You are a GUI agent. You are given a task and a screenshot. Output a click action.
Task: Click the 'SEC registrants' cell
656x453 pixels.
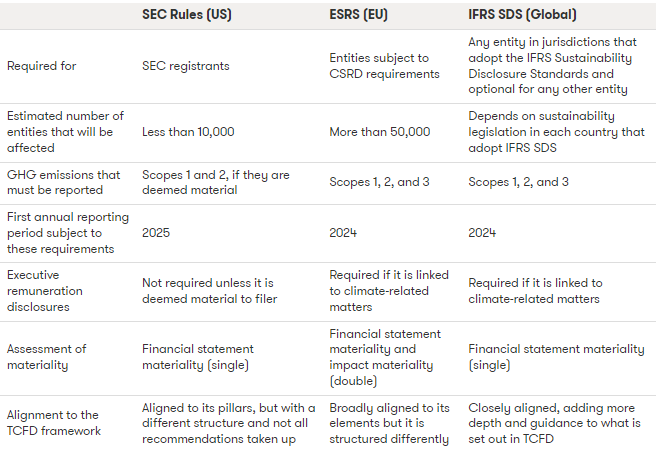click(x=186, y=67)
